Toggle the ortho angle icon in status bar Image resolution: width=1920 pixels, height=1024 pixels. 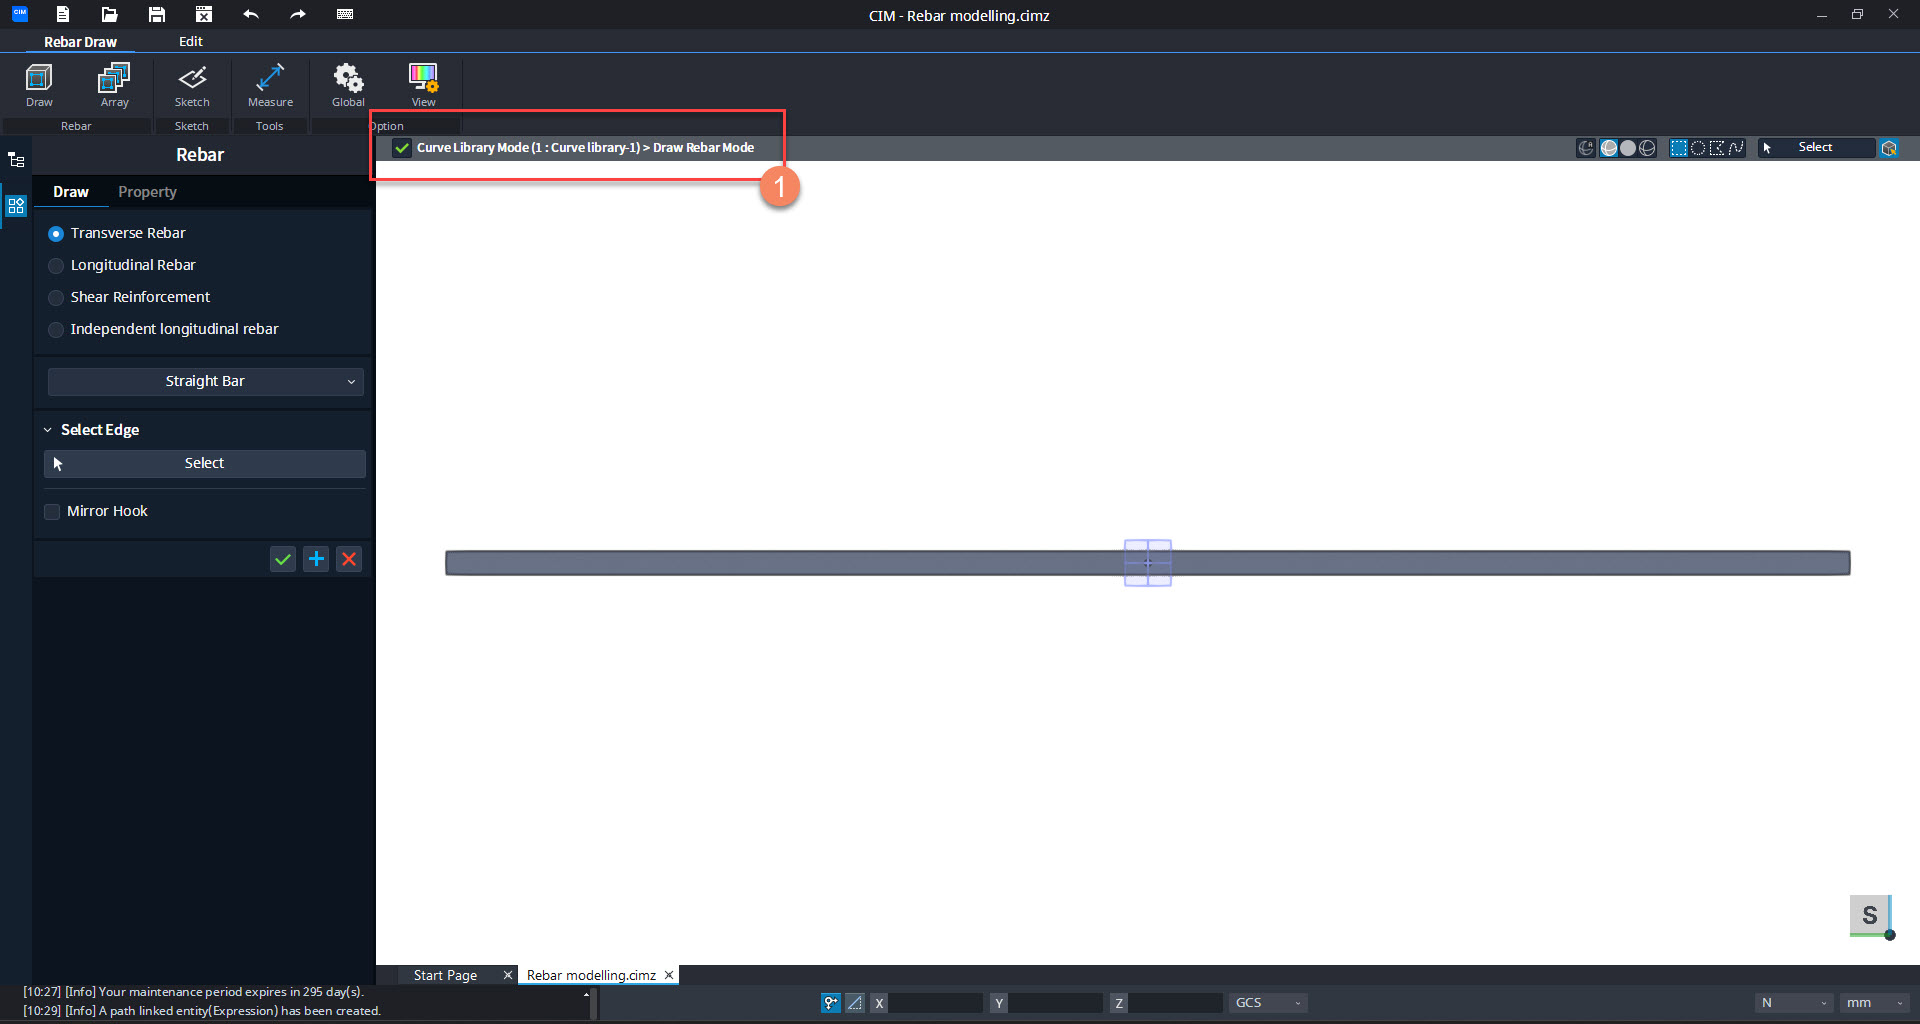pyautogui.click(x=855, y=1003)
